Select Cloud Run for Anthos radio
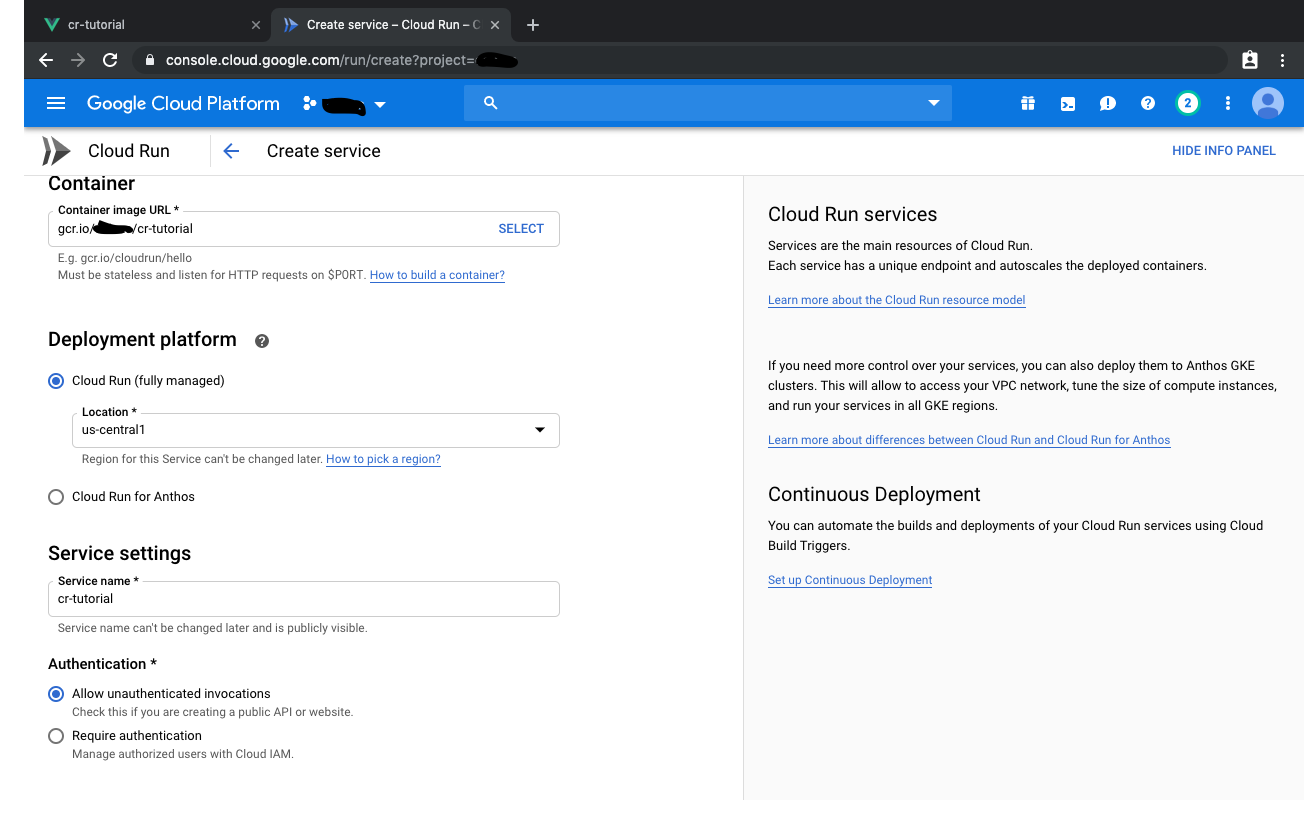The width and height of the screenshot is (1304, 828). [x=56, y=497]
